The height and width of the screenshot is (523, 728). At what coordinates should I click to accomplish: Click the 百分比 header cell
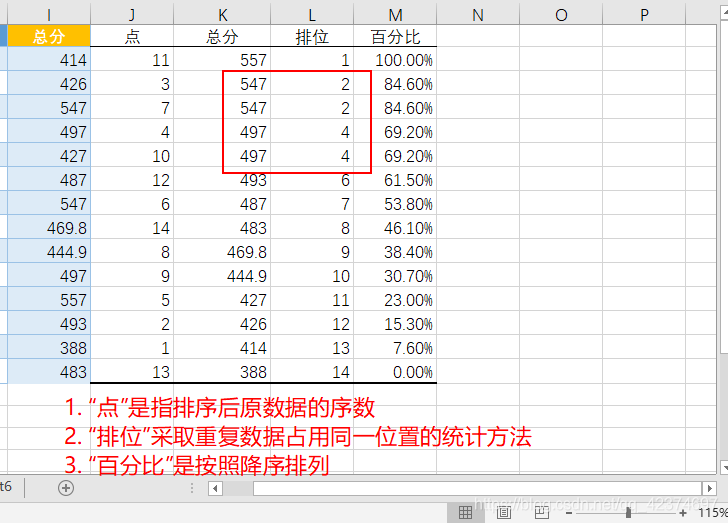point(395,36)
